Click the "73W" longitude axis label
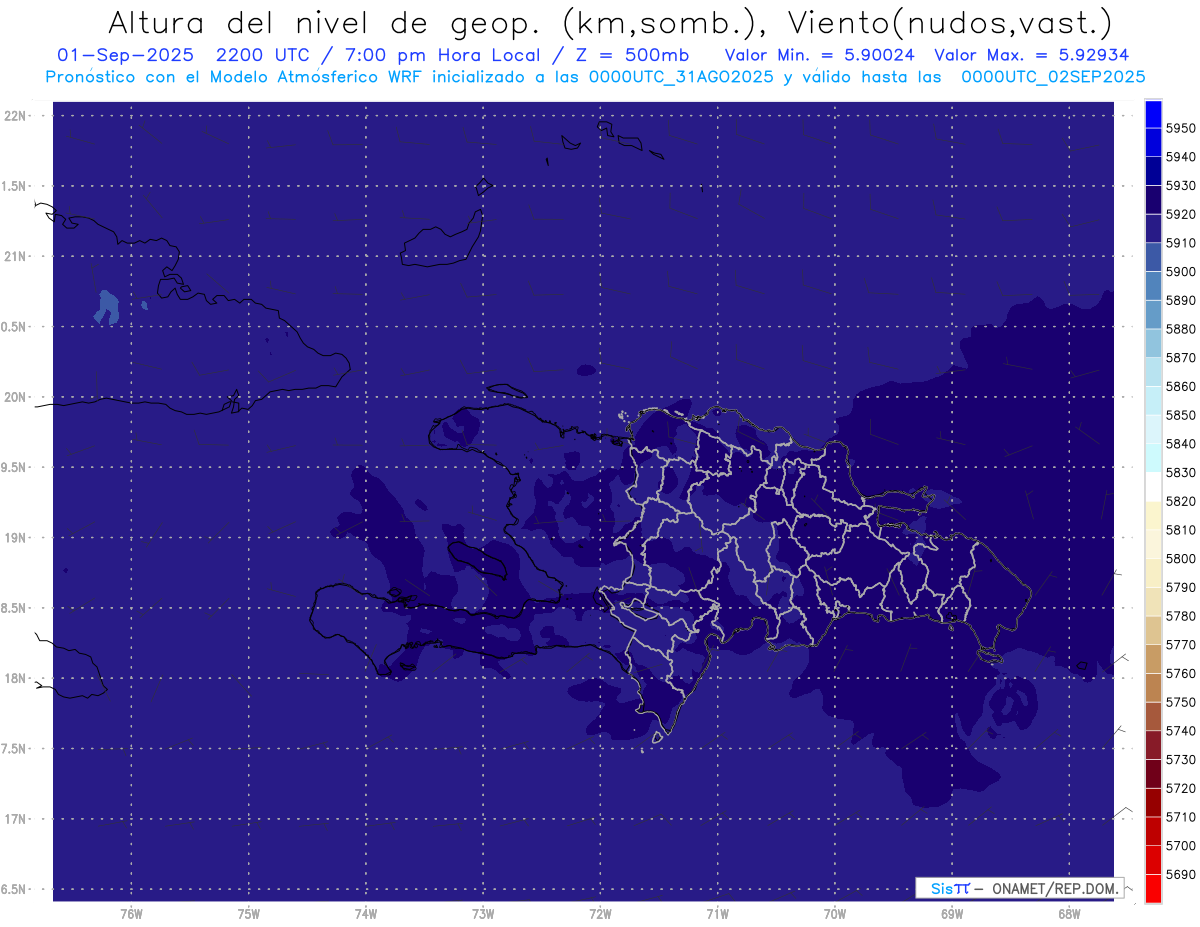Image resolution: width=1200 pixels, height=927 pixels. point(483,914)
